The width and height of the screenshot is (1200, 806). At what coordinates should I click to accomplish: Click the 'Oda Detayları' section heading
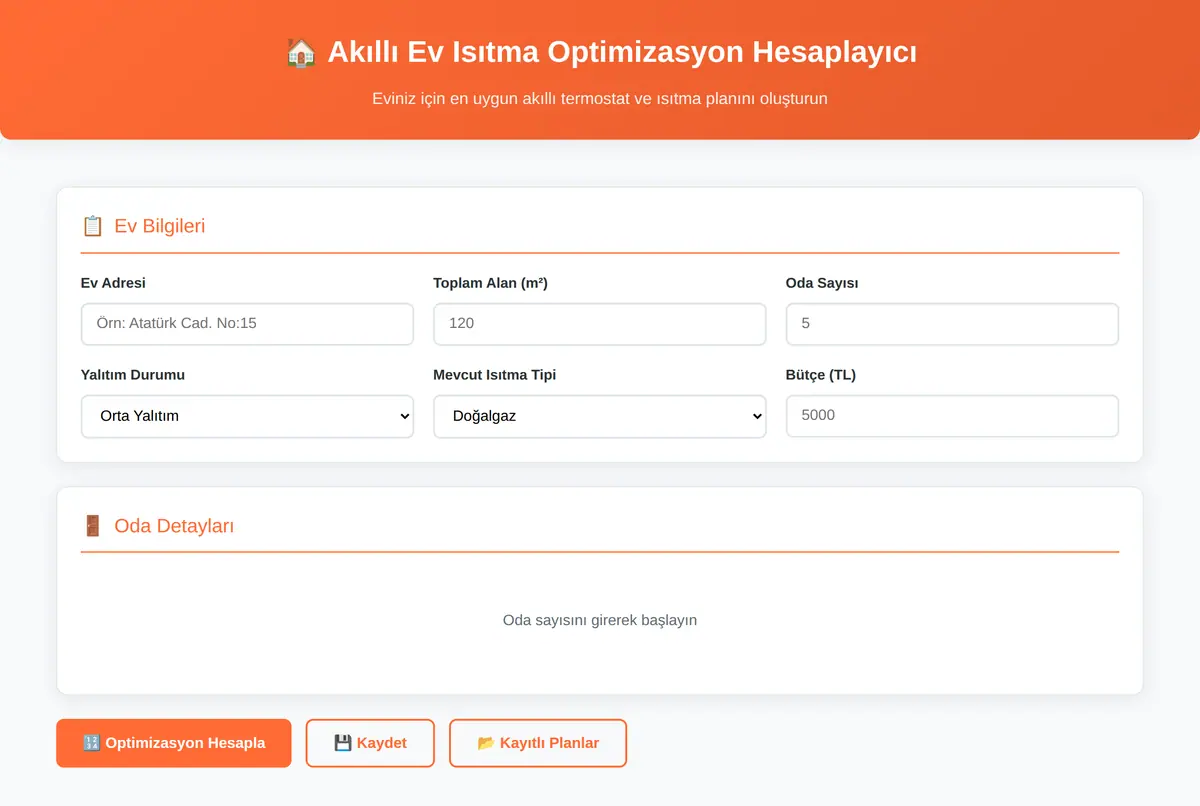[x=174, y=526]
